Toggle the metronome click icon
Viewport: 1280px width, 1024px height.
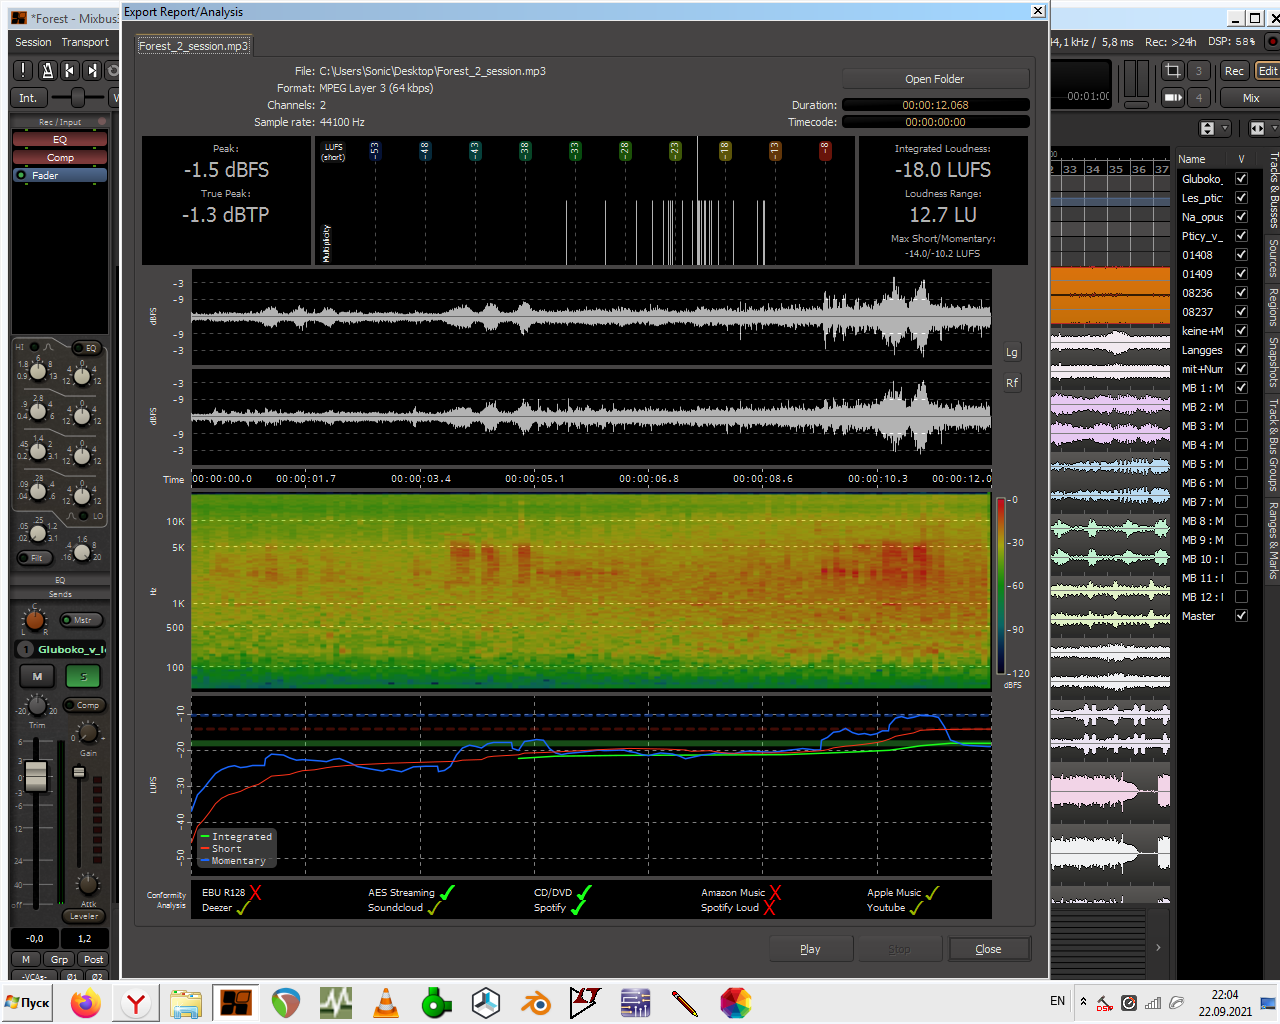47,70
